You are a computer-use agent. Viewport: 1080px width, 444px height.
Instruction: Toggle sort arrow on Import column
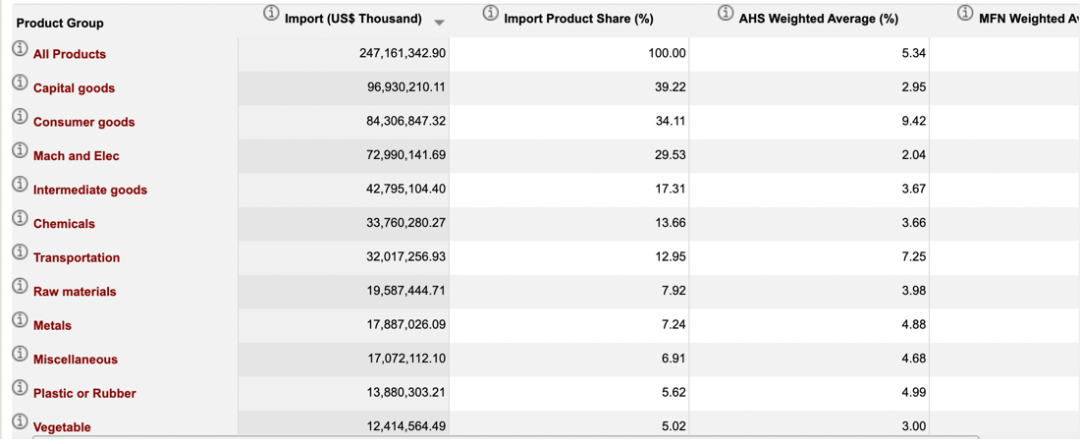(439, 23)
